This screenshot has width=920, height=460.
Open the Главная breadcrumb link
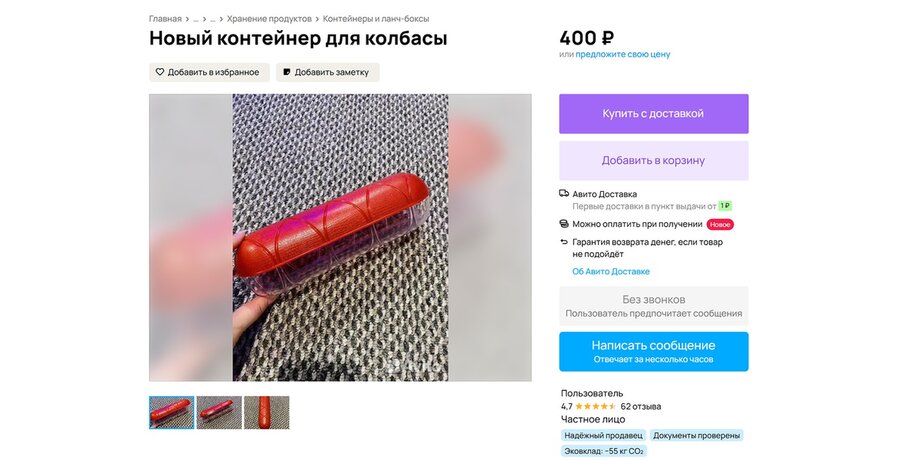tap(165, 19)
